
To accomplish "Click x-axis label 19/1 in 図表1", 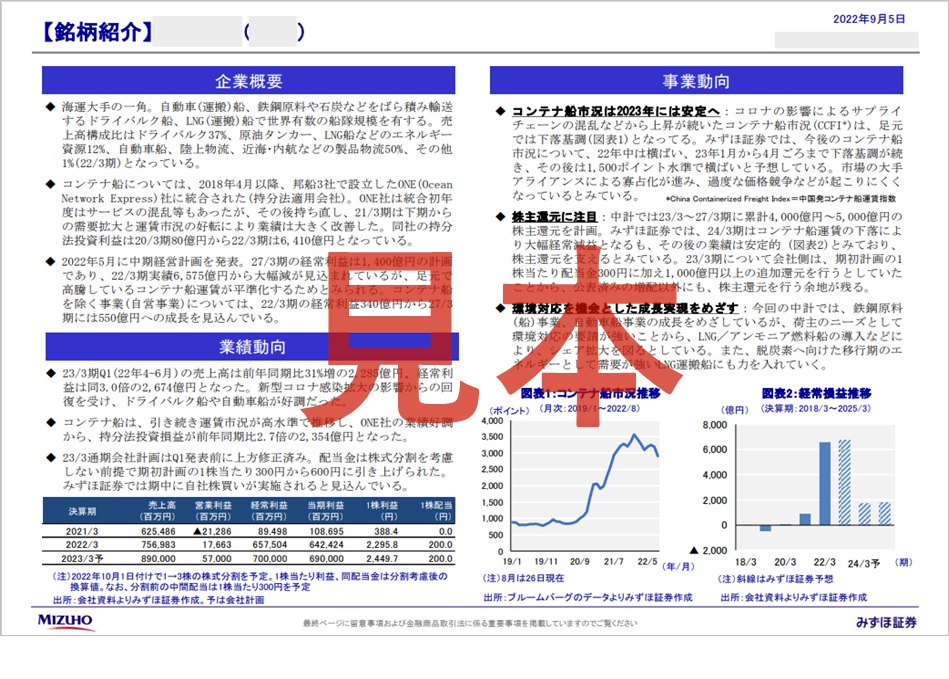I will (512, 562).
